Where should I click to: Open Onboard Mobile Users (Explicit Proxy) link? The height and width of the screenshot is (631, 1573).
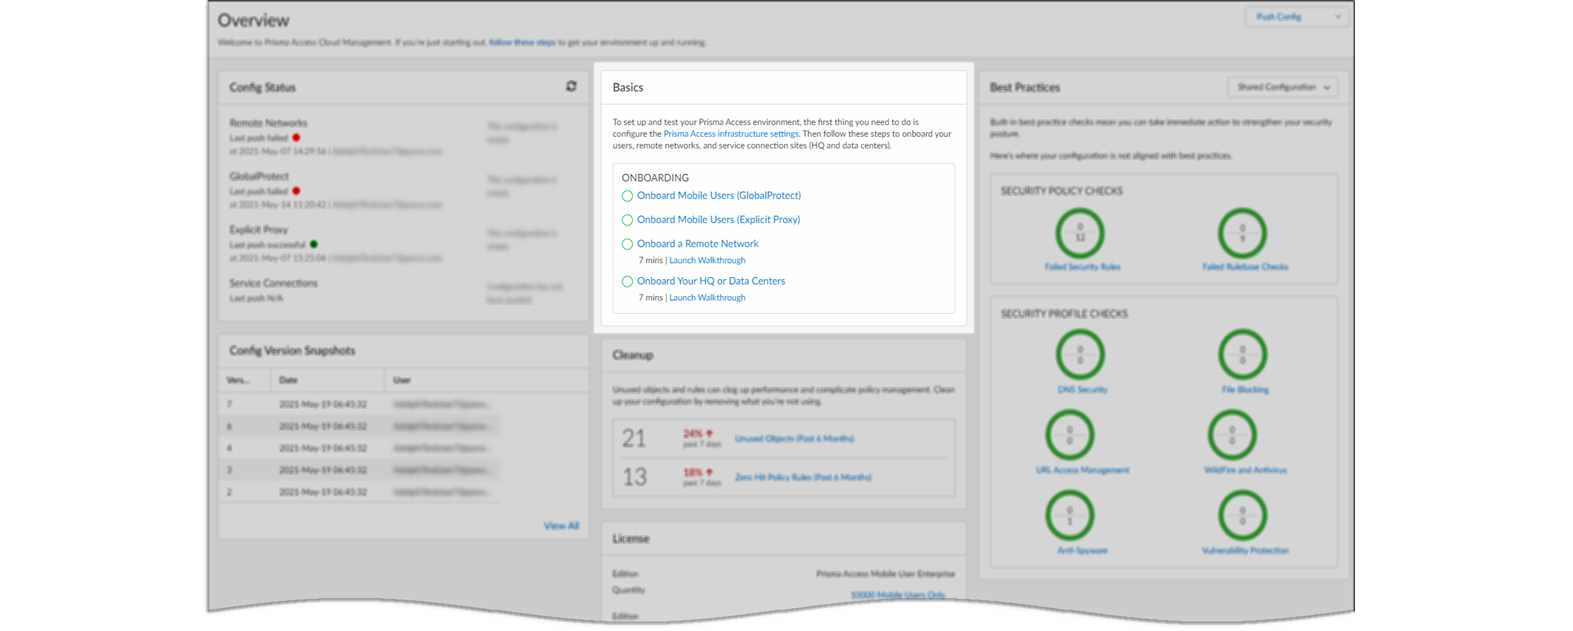[718, 220]
